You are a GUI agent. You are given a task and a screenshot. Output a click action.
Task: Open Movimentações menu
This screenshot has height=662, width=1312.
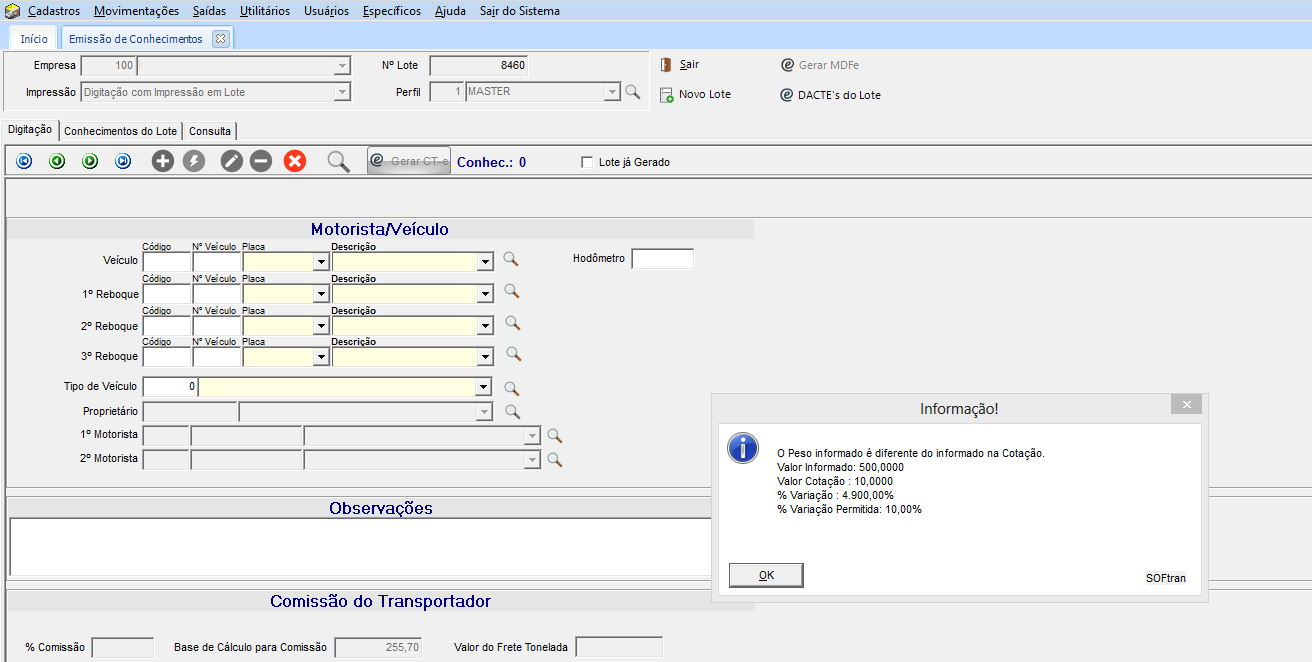coord(137,11)
